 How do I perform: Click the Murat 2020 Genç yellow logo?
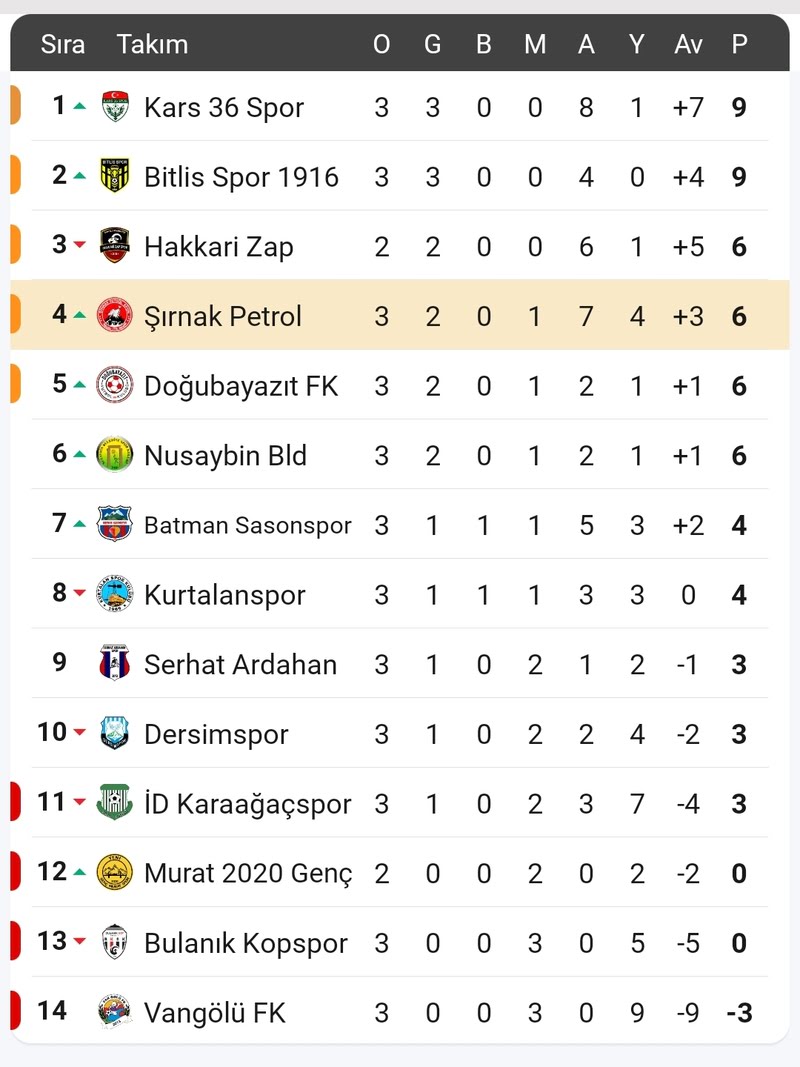[115, 873]
